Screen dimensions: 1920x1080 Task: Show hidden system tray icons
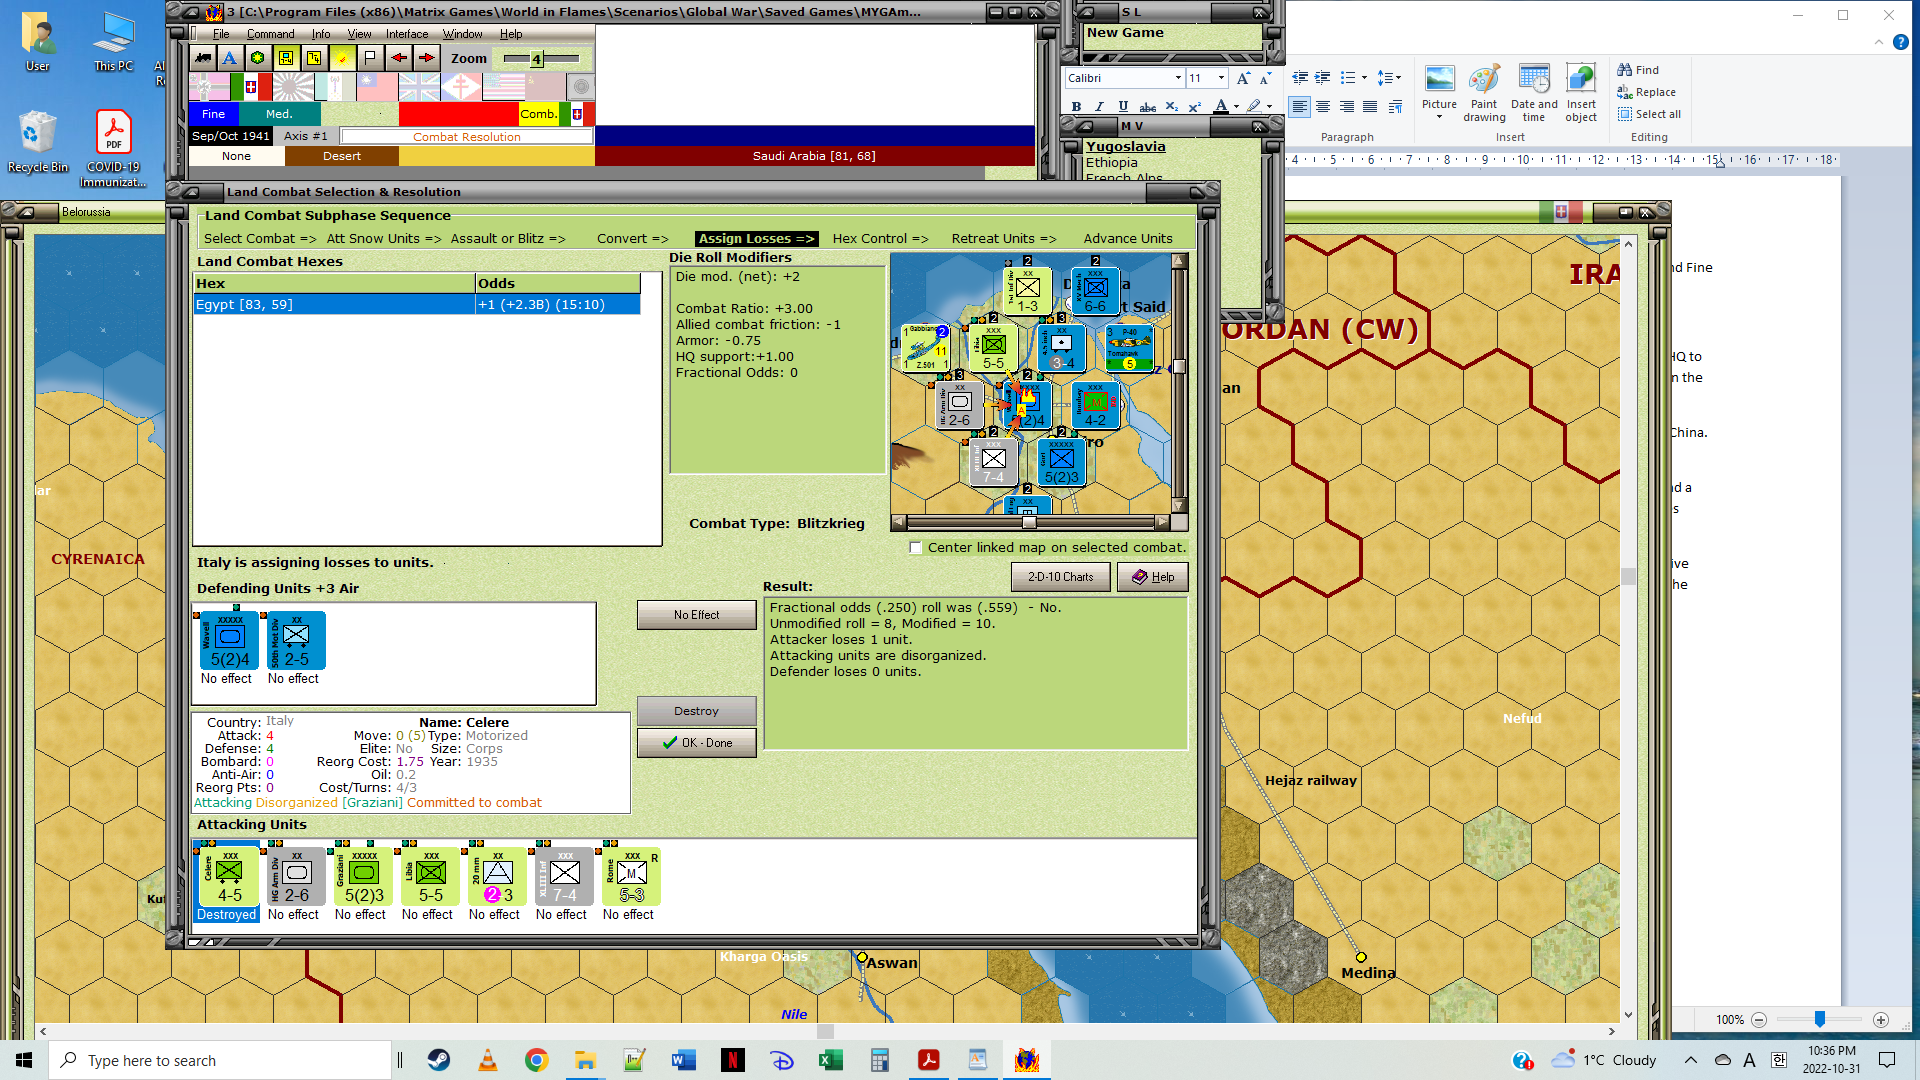coord(1690,1060)
